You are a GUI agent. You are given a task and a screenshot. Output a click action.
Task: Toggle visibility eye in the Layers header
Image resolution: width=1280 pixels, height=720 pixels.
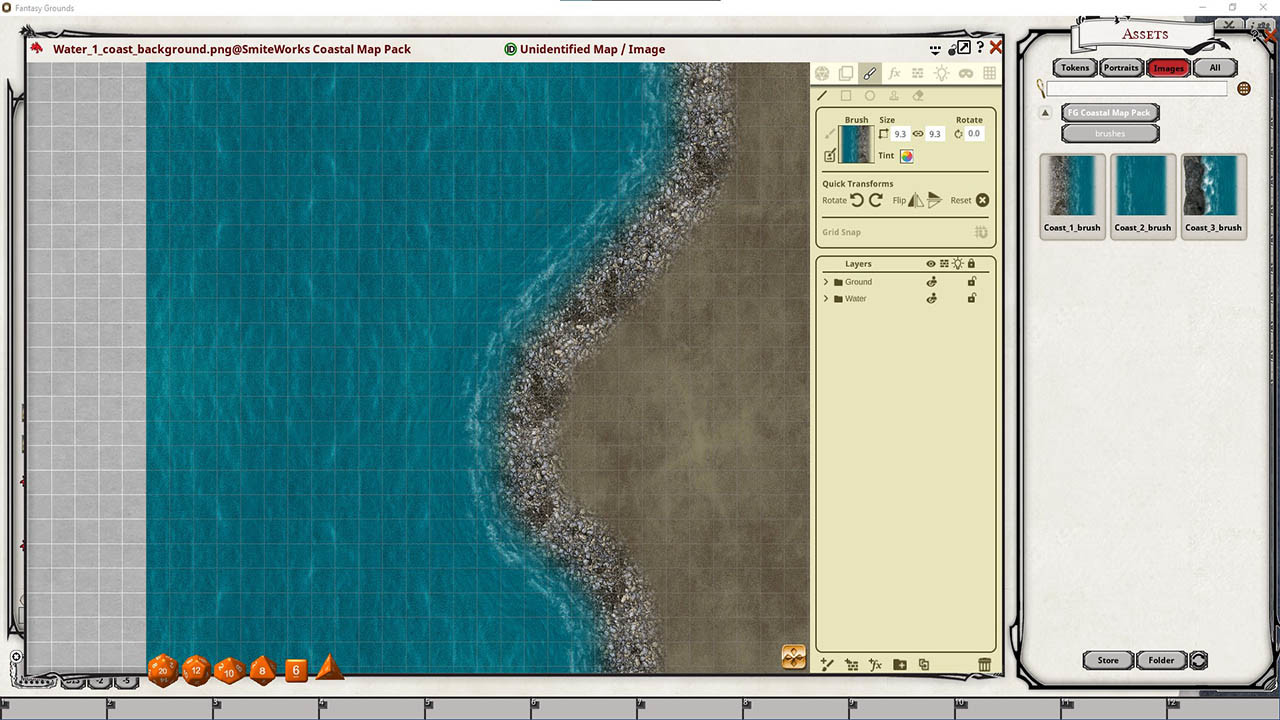931,263
